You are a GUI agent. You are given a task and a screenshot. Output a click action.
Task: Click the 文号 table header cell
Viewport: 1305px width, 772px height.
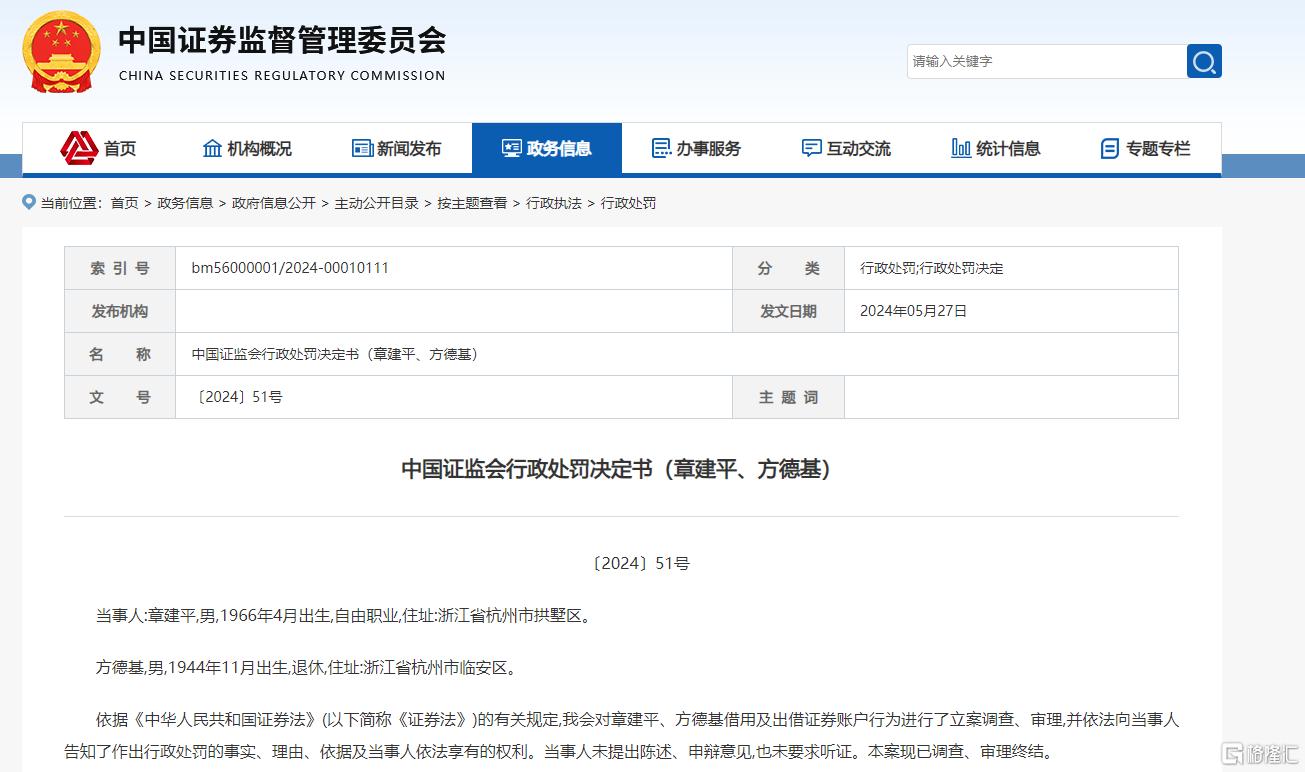click(x=120, y=397)
